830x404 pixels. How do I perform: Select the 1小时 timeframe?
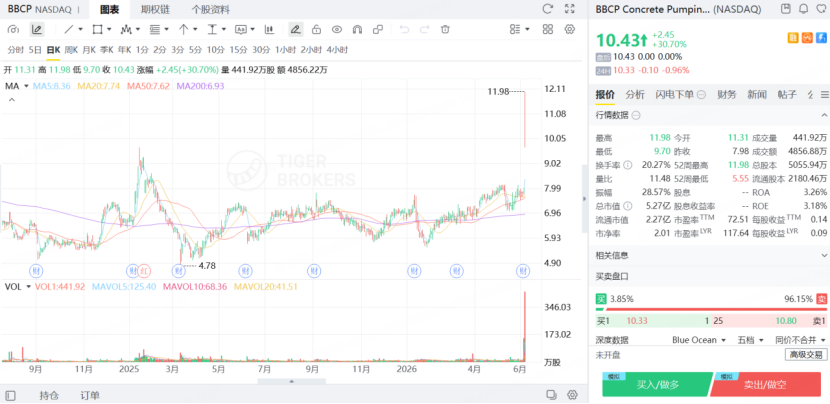[x=285, y=50]
